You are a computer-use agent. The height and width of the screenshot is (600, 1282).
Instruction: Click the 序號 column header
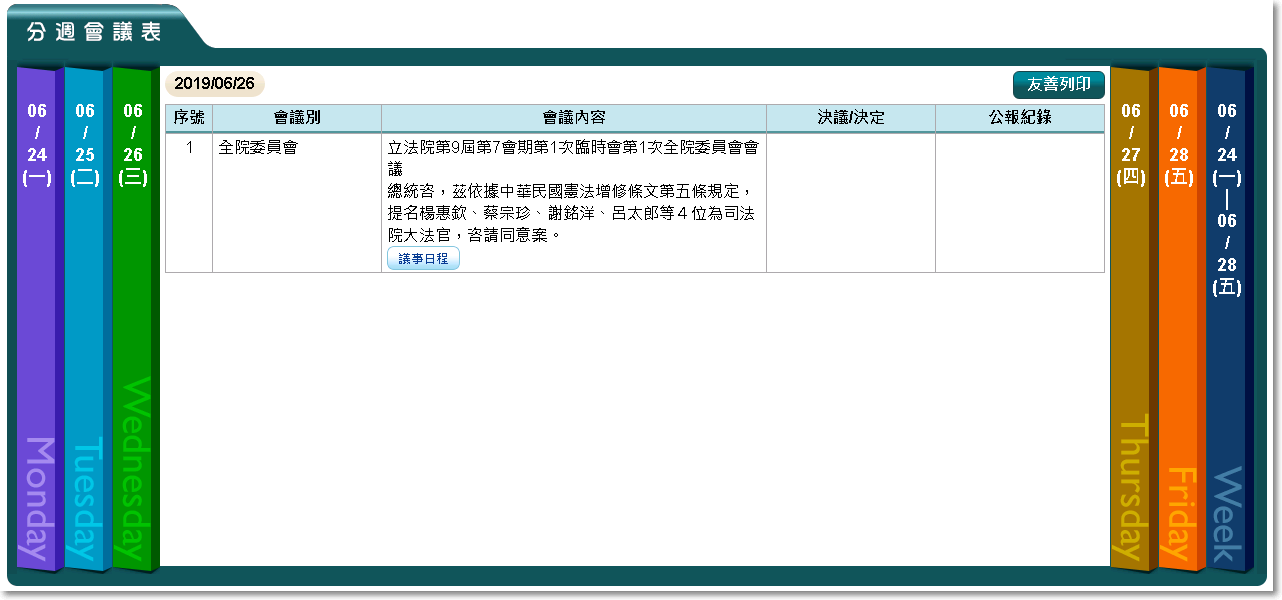(189, 118)
